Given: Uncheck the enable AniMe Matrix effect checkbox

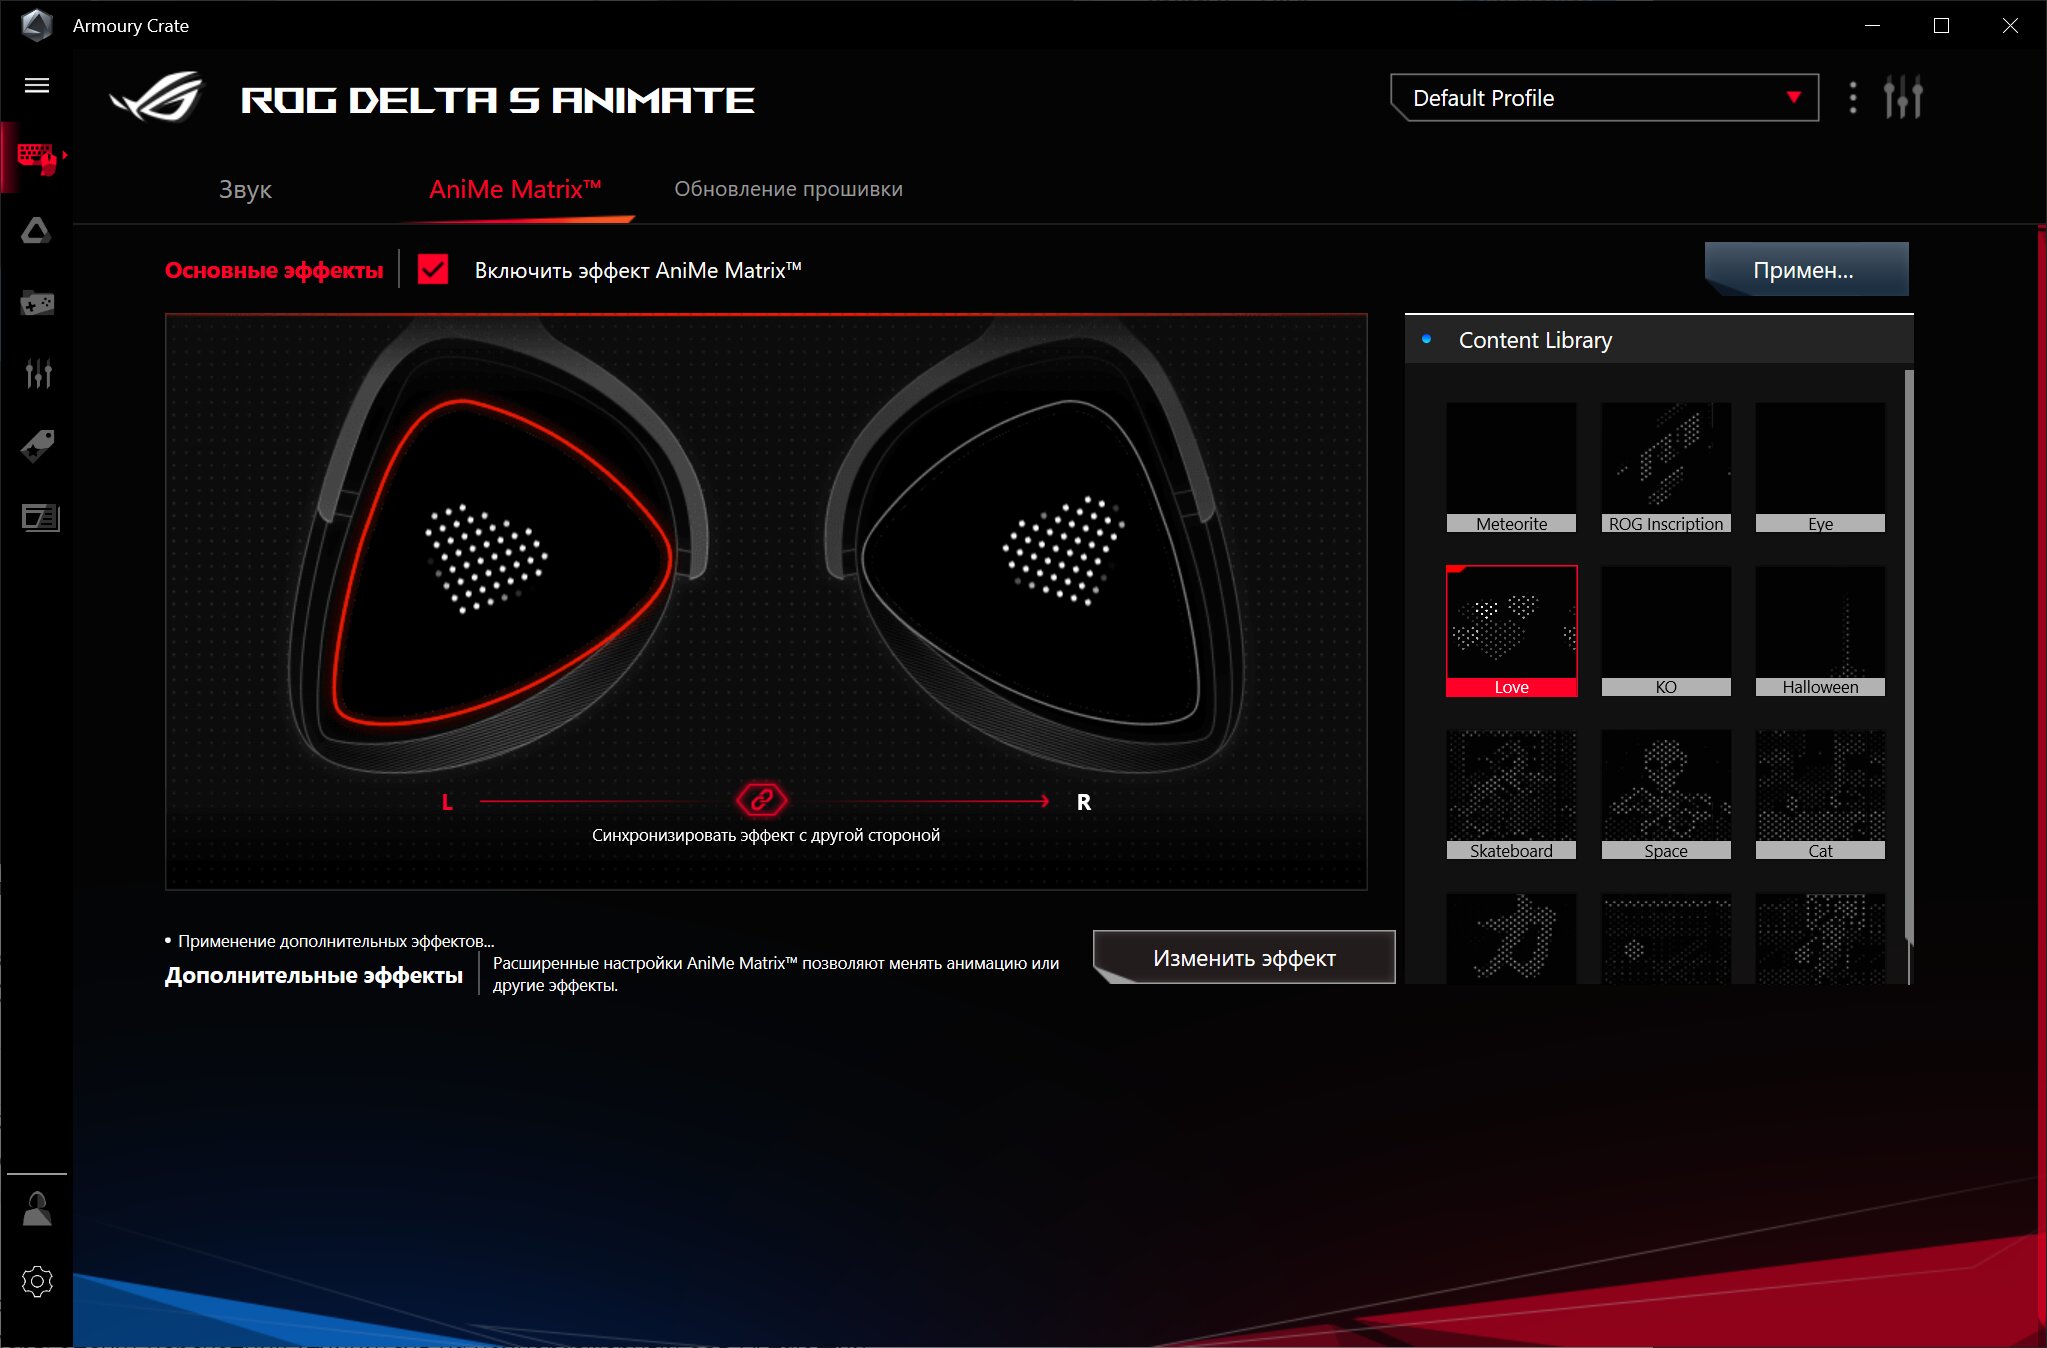Looking at the screenshot, I should [432, 270].
